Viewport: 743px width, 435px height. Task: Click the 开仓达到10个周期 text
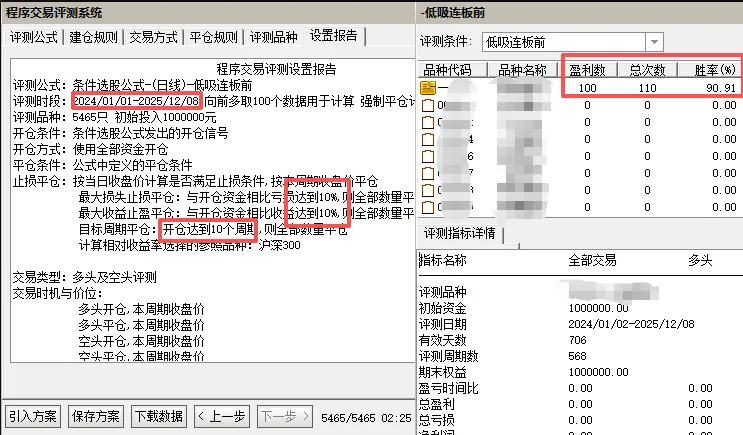coord(208,229)
